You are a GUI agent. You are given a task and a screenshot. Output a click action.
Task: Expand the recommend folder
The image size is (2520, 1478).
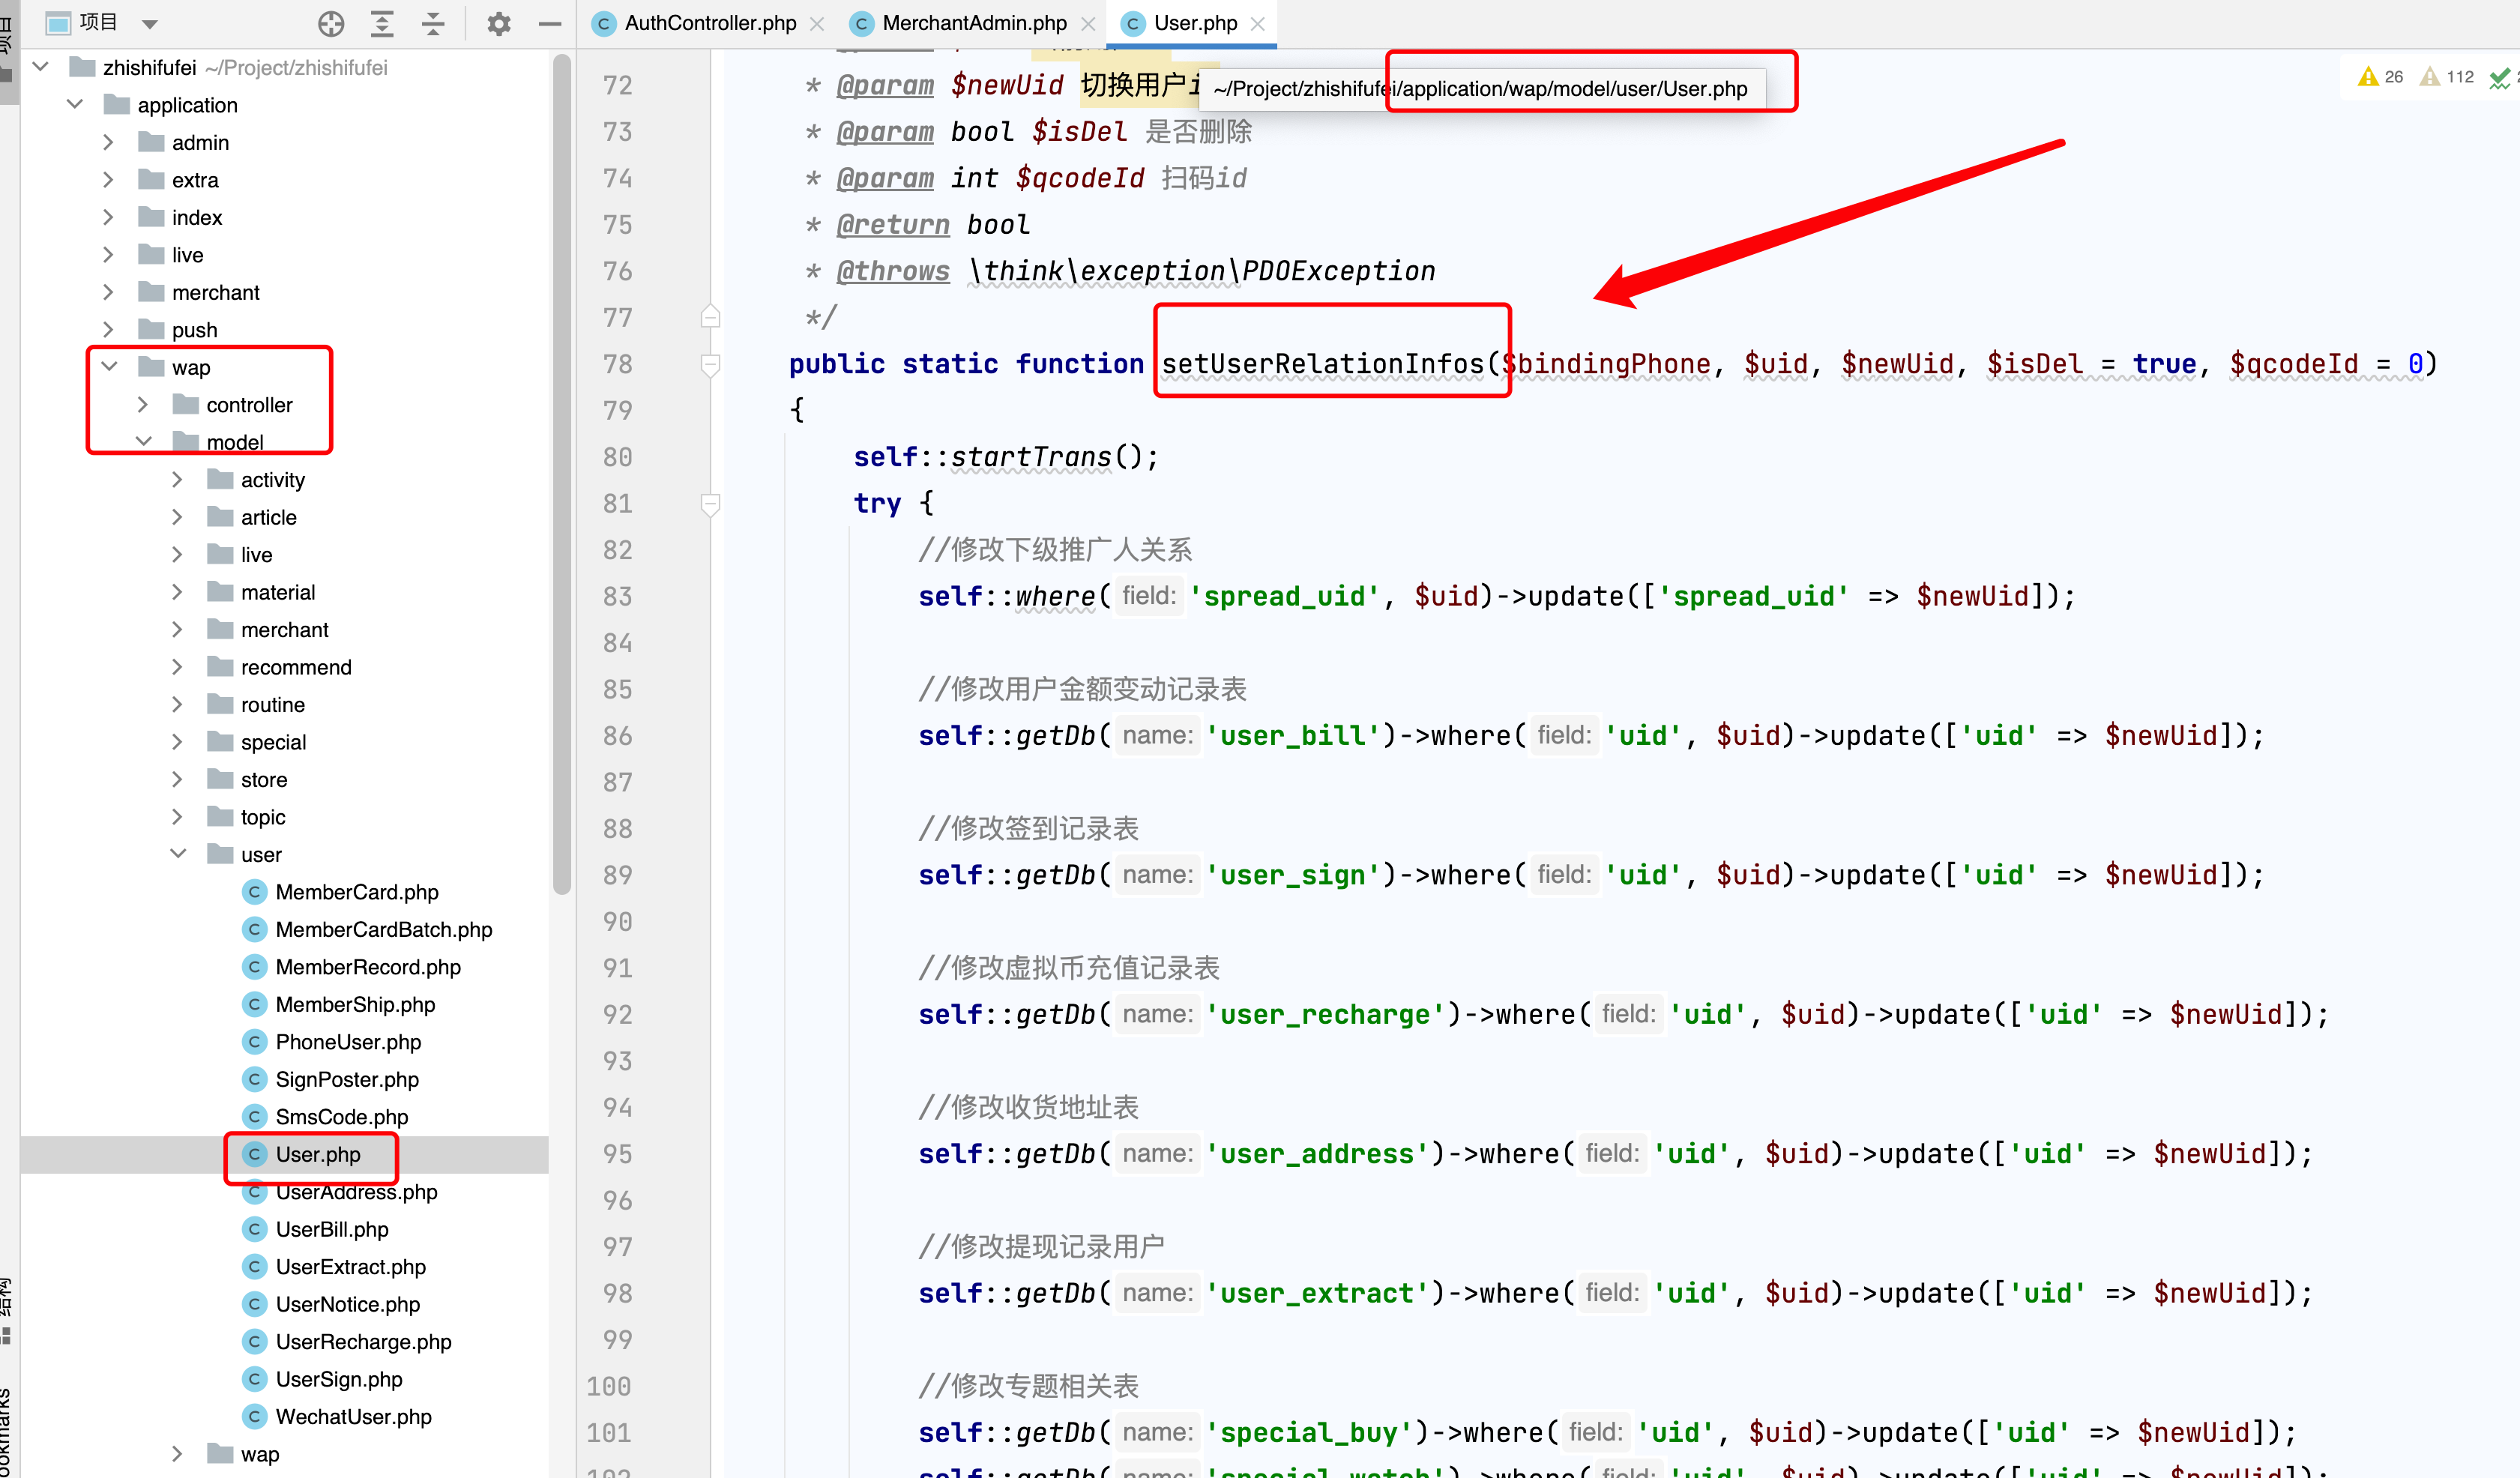178,667
